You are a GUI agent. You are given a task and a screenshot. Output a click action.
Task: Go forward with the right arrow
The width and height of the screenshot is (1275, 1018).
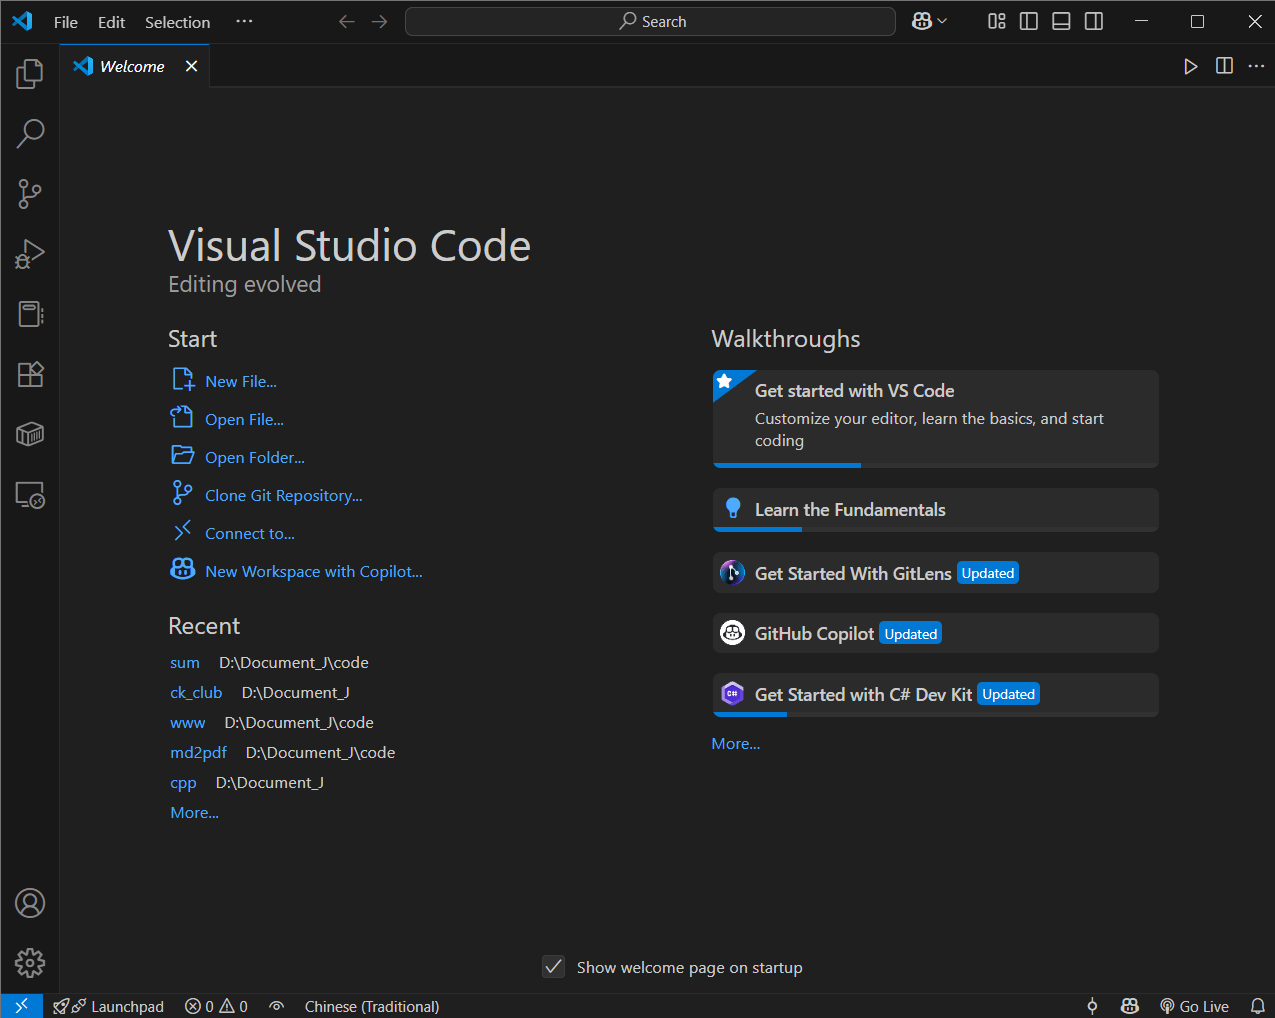click(x=379, y=22)
